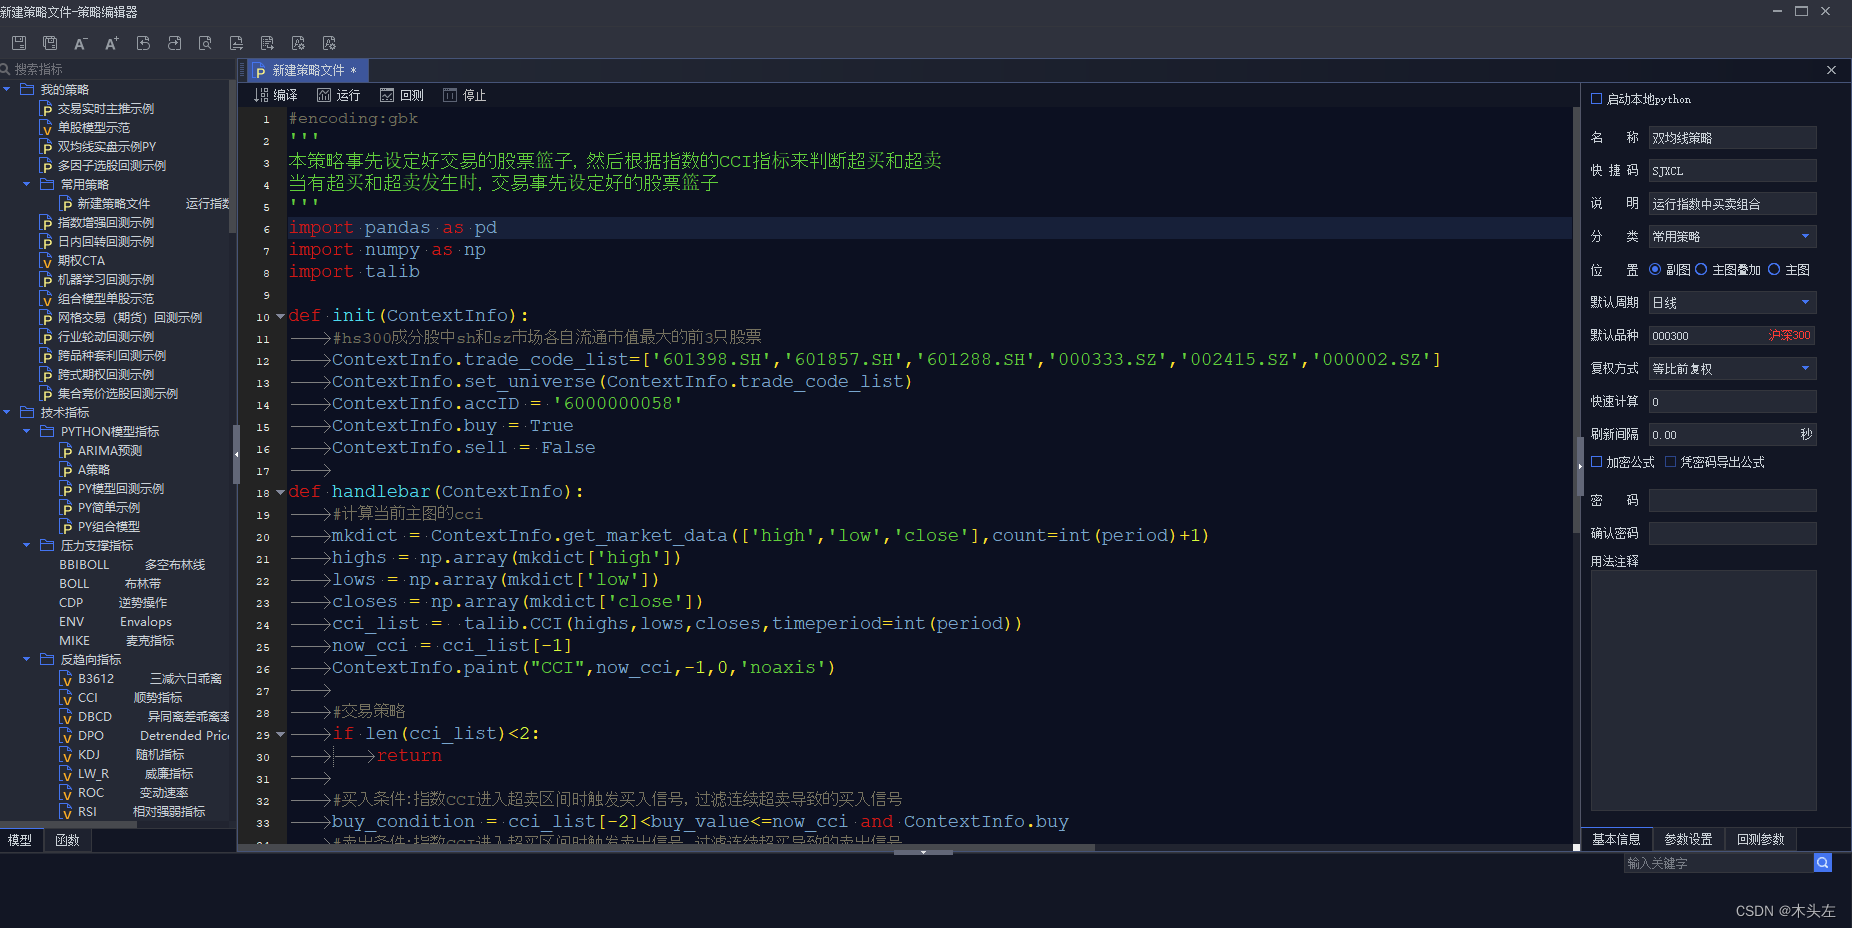Select the 主图叠加 radio button
The image size is (1852, 928).
pyautogui.click(x=1701, y=269)
